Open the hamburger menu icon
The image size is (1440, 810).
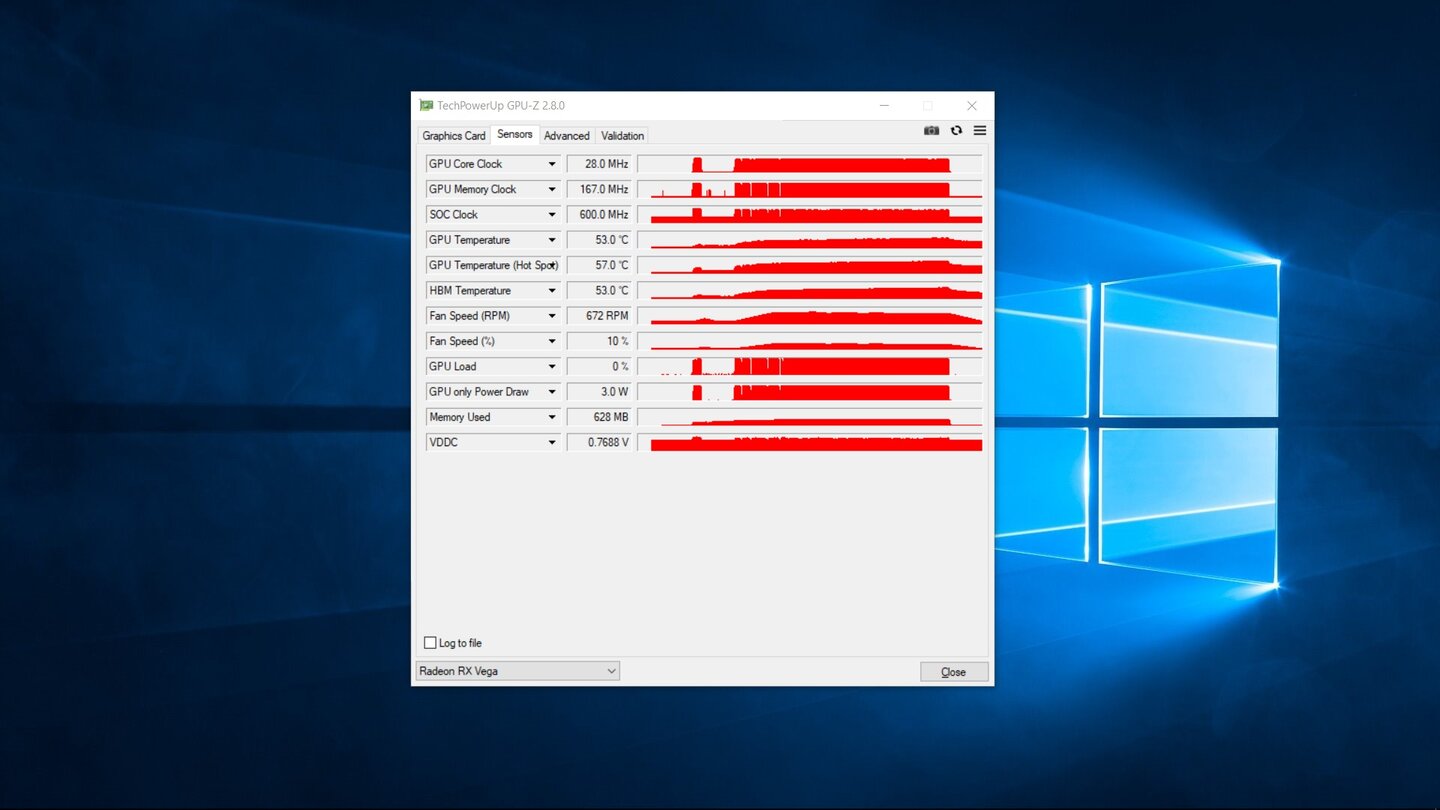980,131
